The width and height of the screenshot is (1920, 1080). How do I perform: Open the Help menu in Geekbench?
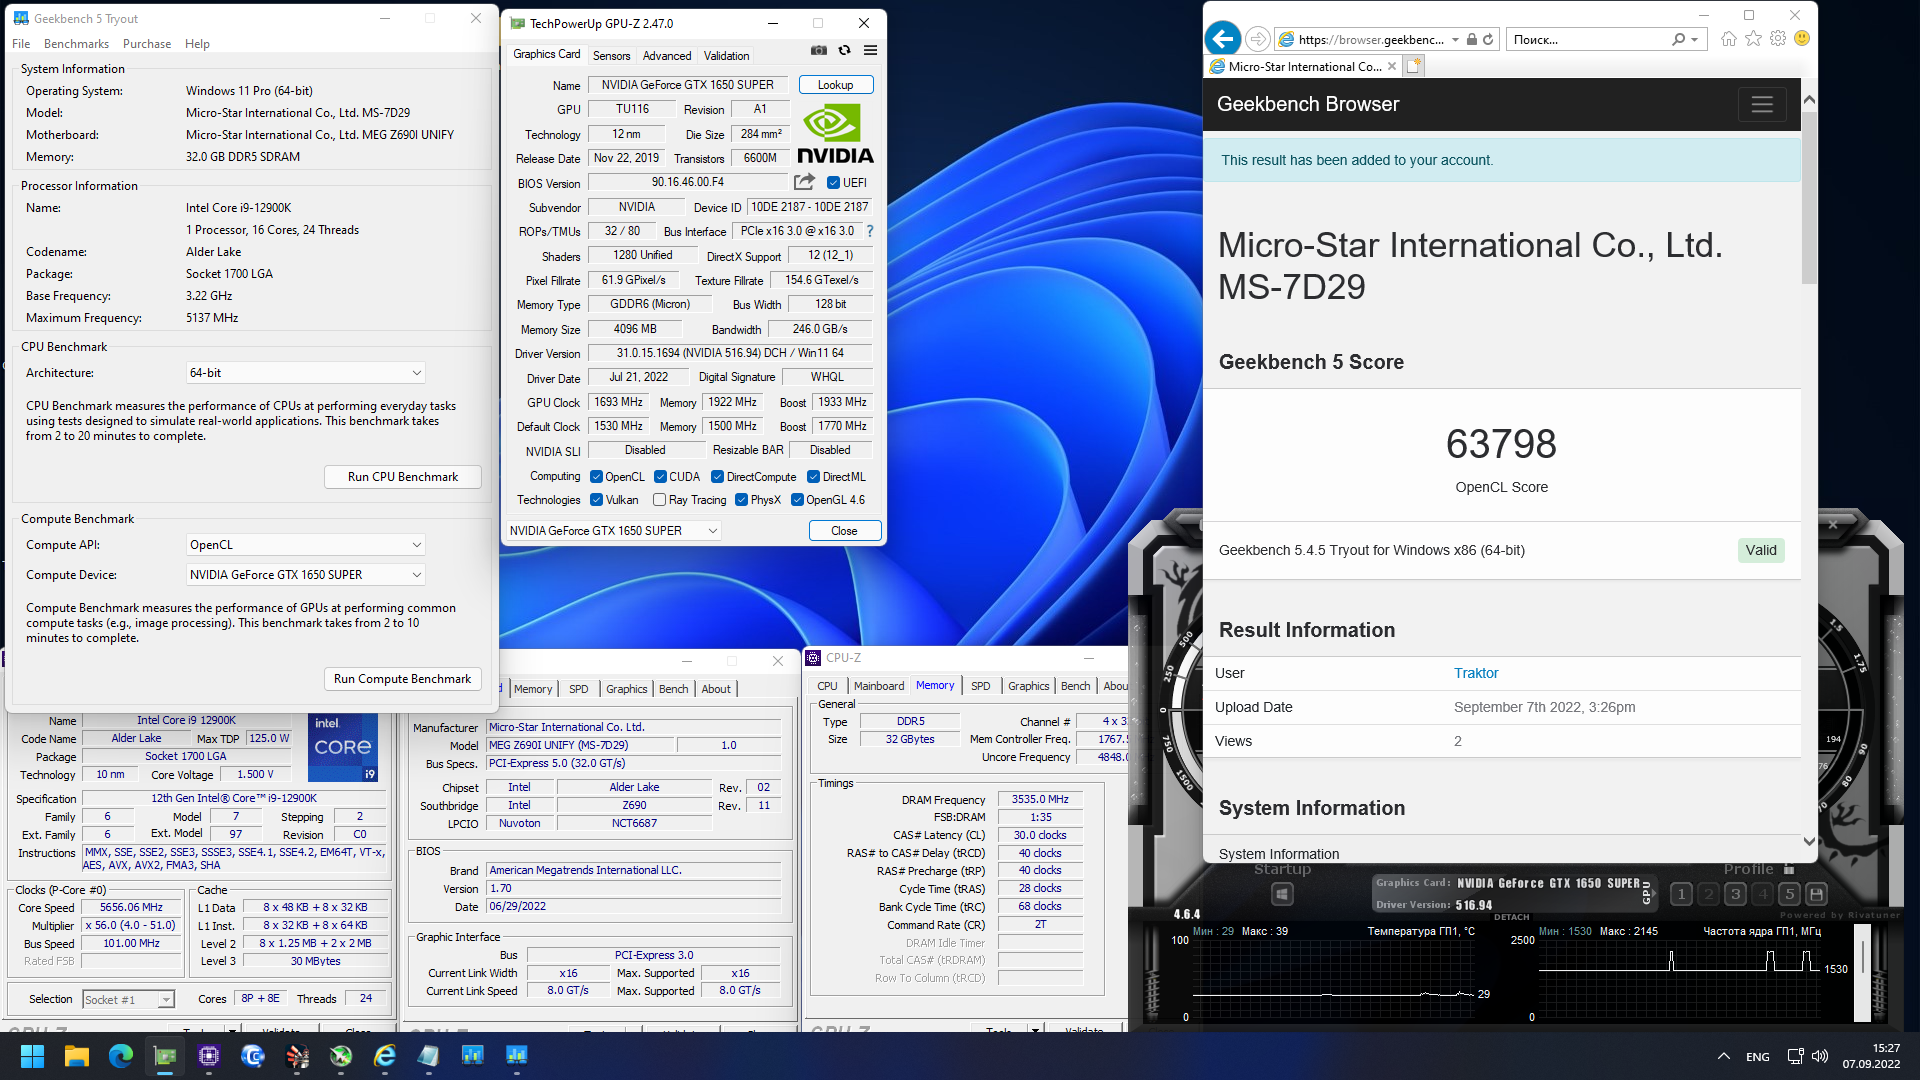tap(197, 44)
